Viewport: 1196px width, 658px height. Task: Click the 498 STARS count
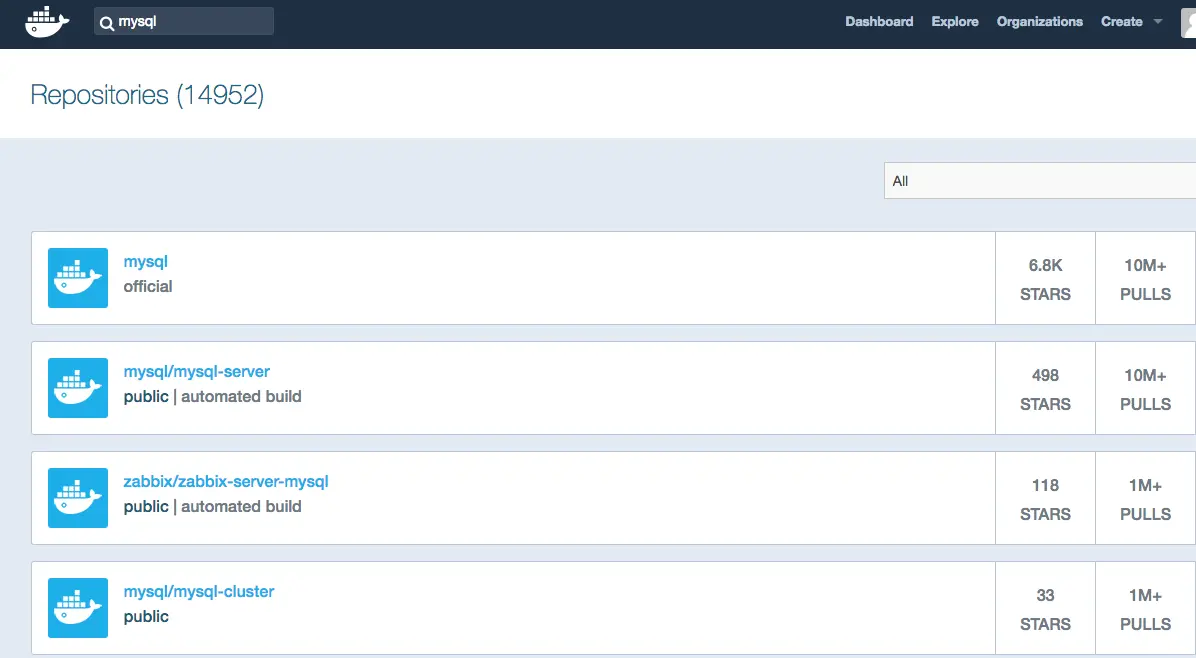coord(1045,389)
